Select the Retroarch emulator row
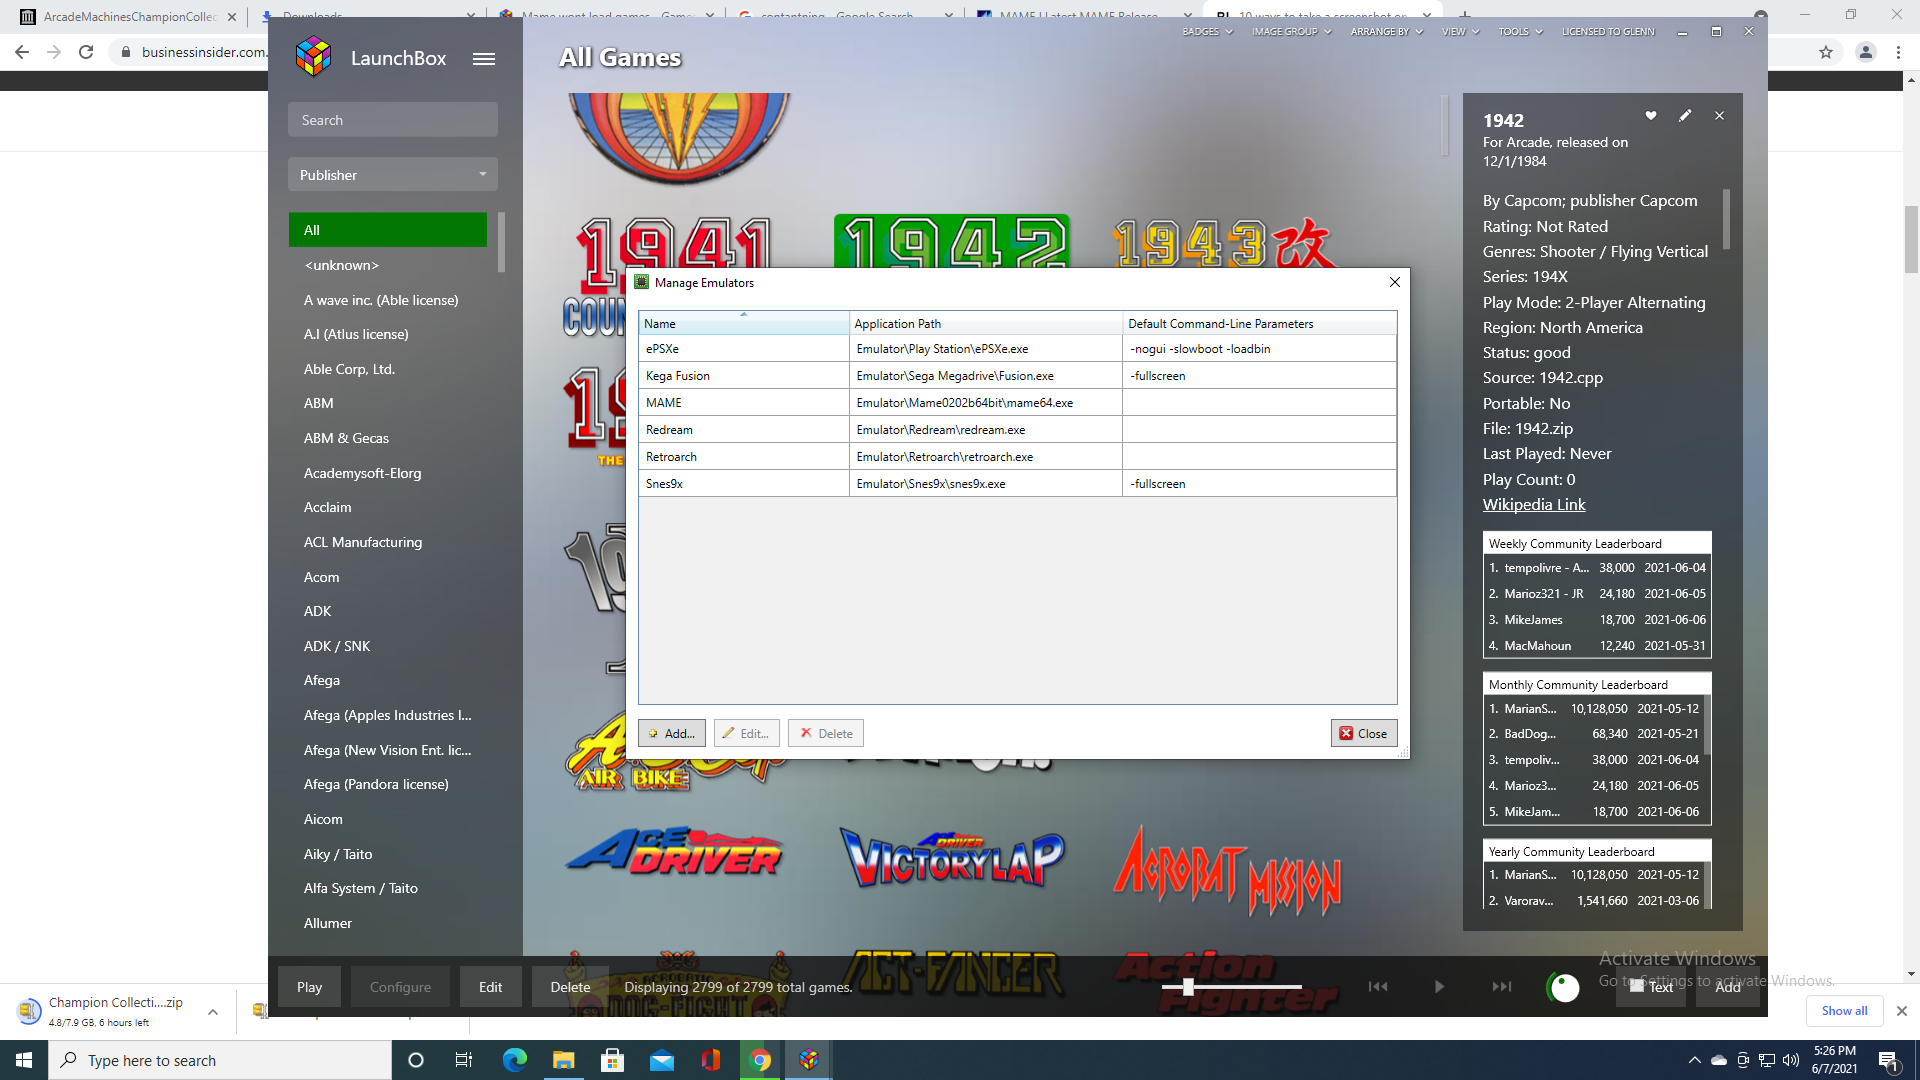Screen dimensions: 1920x1080 point(1018,457)
